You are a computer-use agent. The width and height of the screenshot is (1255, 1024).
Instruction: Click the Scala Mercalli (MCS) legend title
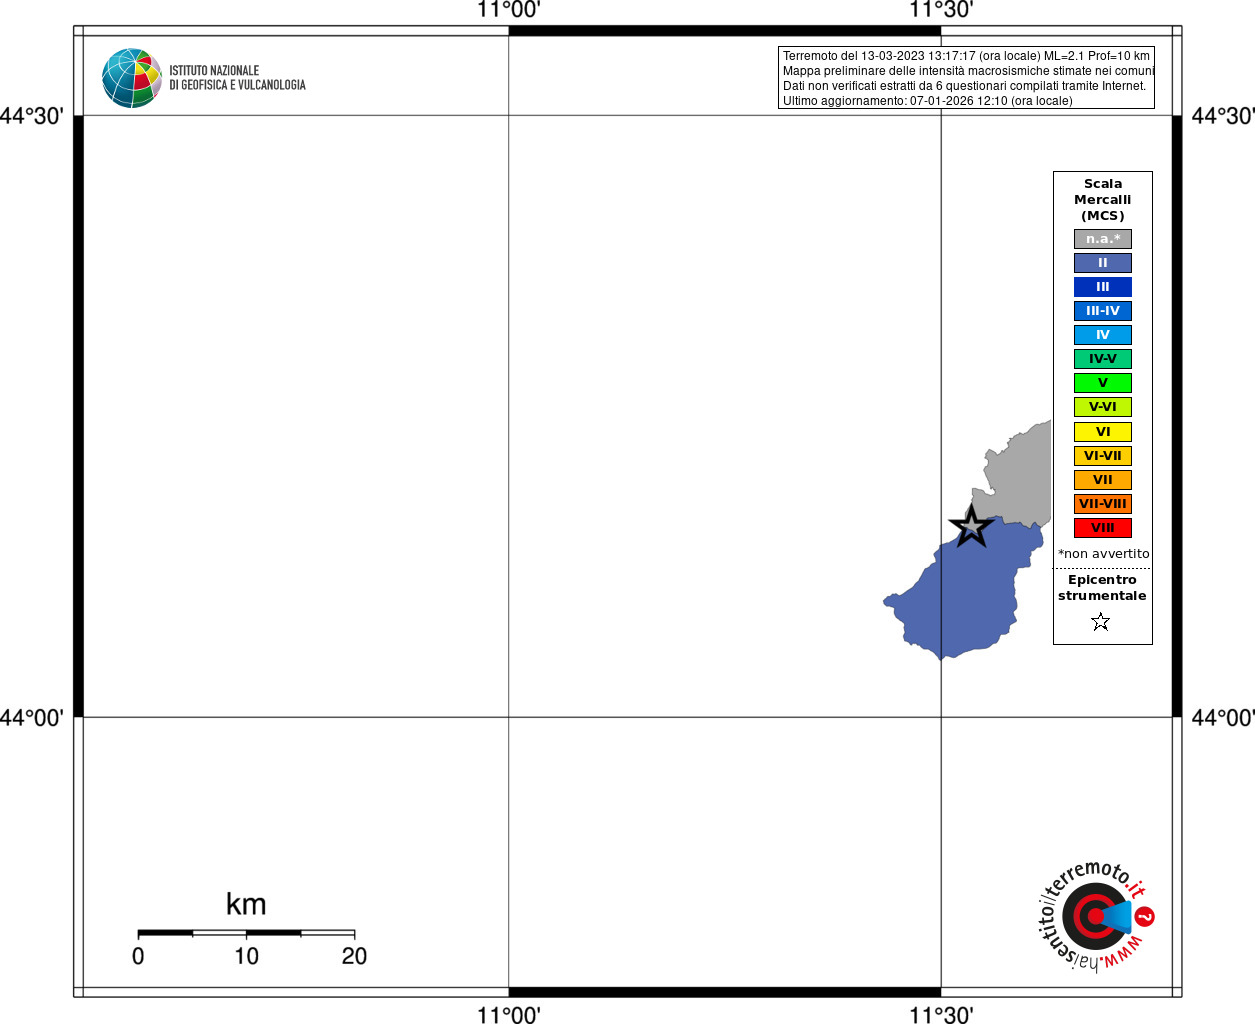(1103, 200)
